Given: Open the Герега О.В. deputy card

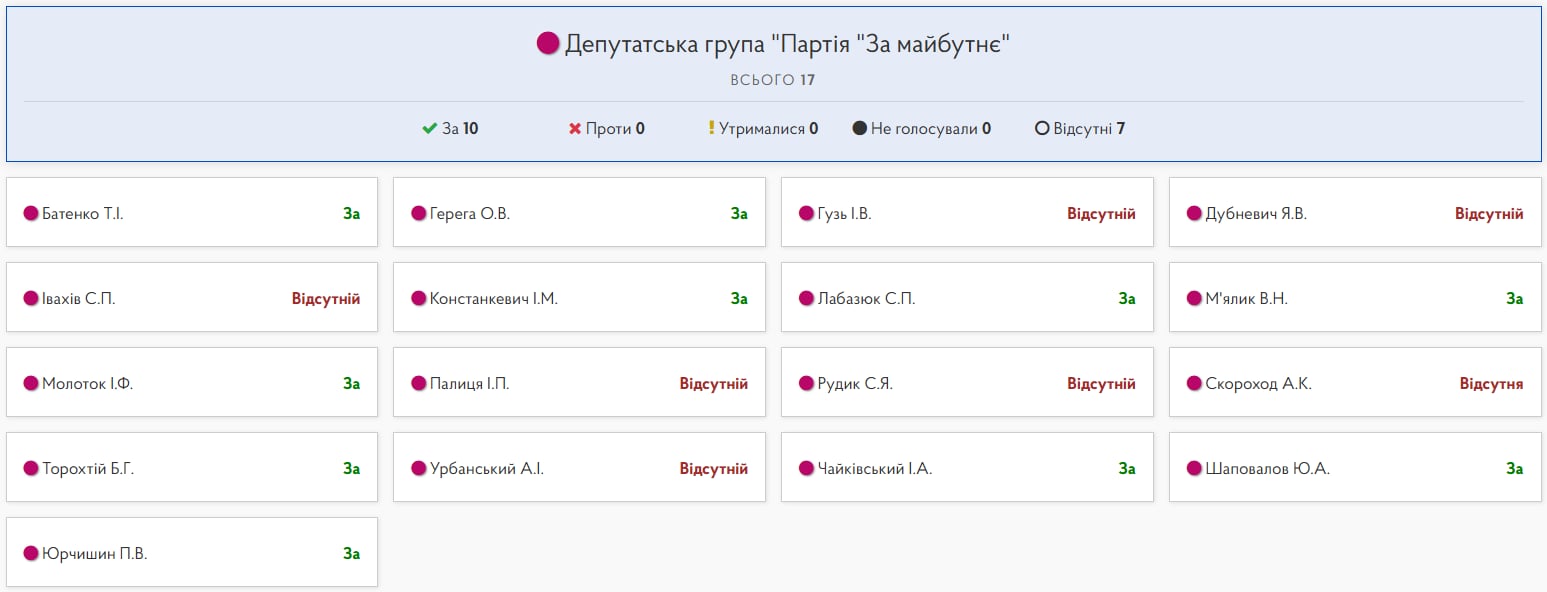Looking at the screenshot, I should [579, 213].
